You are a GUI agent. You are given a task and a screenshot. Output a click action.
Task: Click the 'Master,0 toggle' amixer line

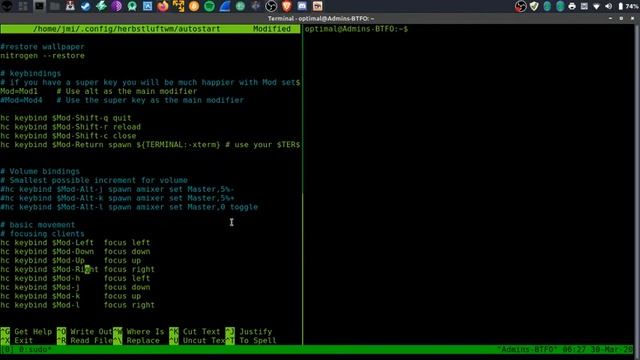(129, 207)
